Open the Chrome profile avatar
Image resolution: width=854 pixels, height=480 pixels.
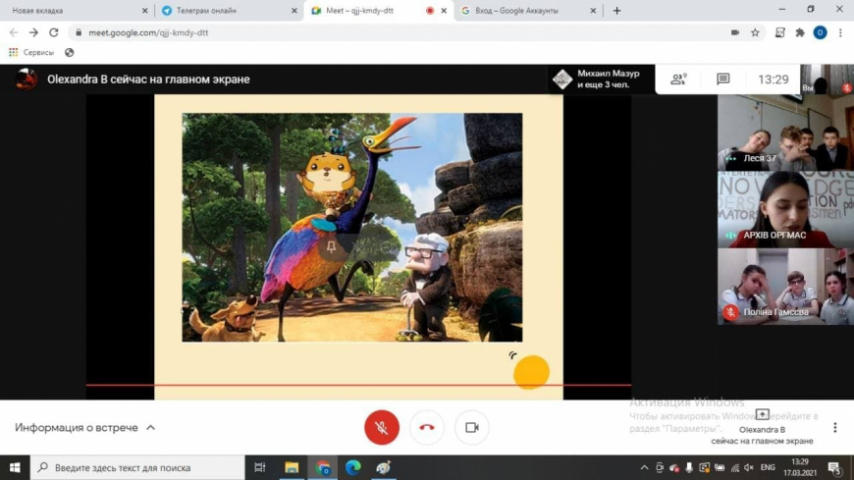820,32
